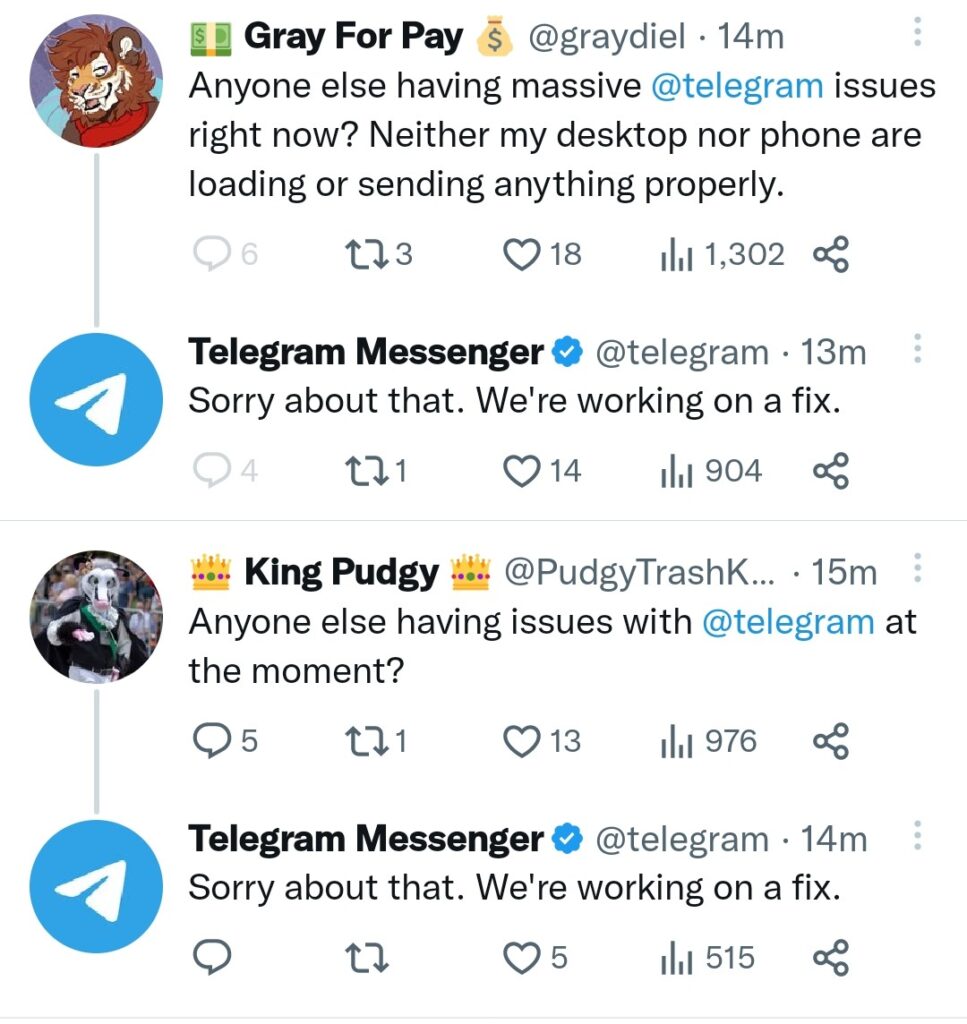Viewport: 967px width, 1024px height.
Task: Reply to King Pudgy's tweet
Action: (x=210, y=741)
